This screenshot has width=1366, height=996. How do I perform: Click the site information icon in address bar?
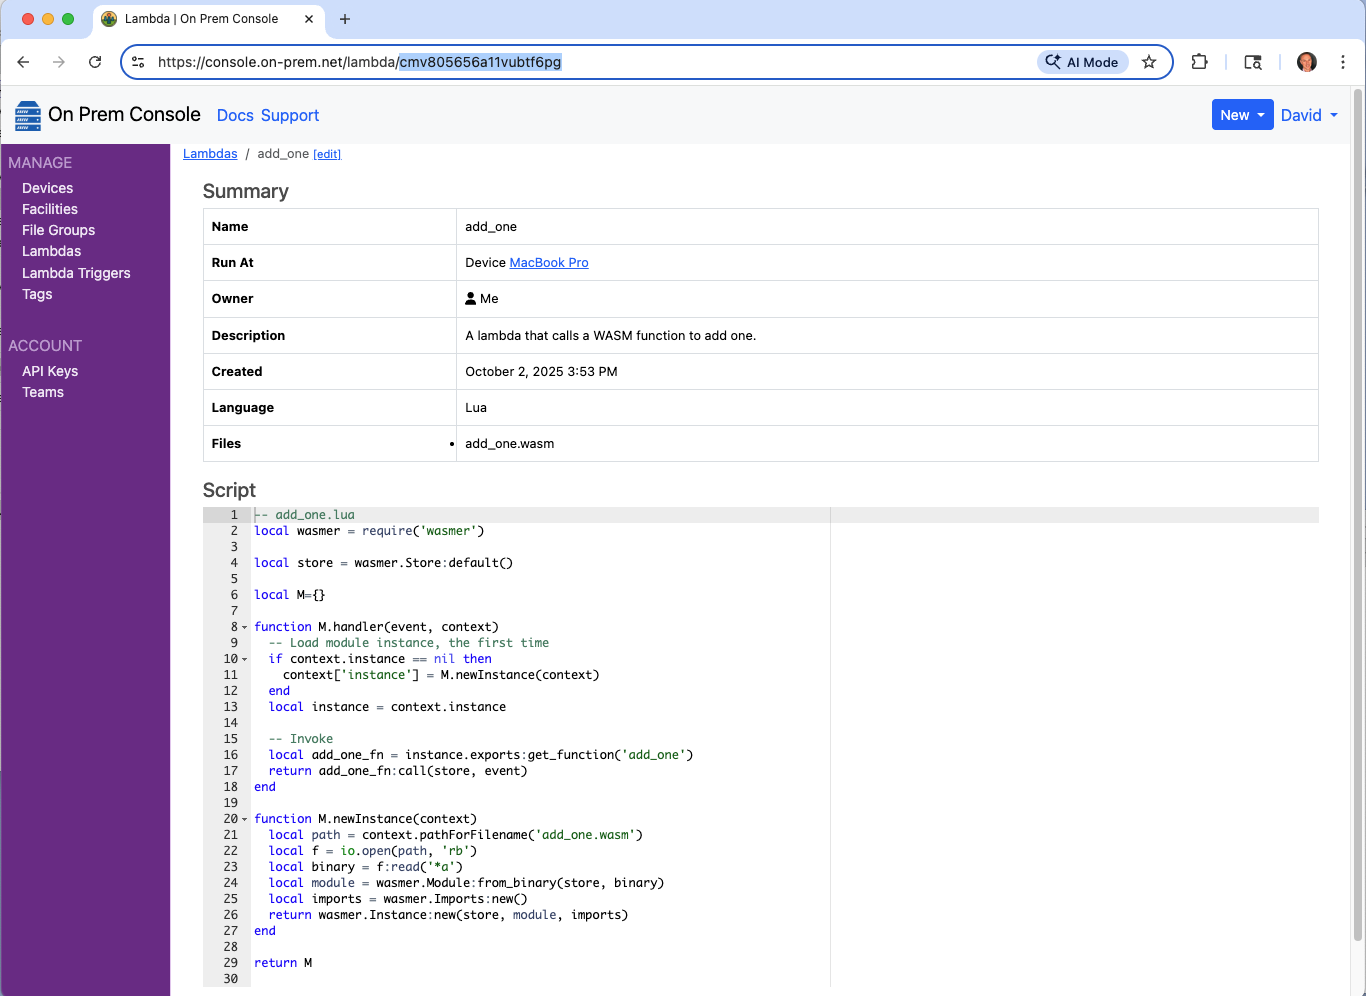point(139,62)
